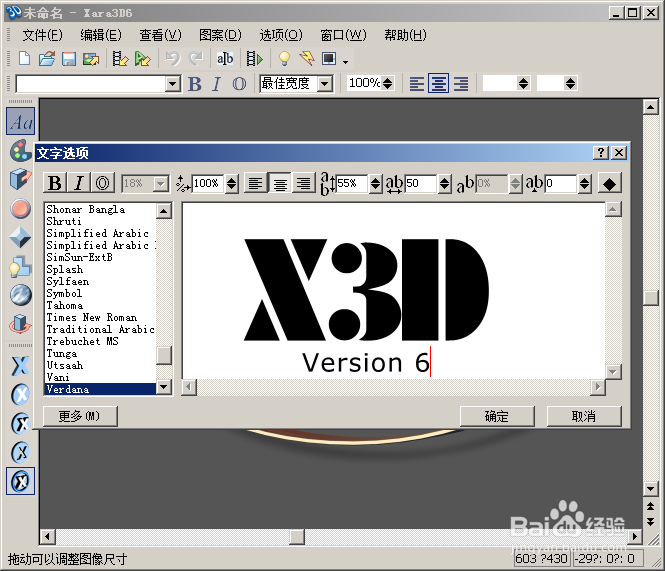
Task: Open the 选项(O) menu
Action: (280, 35)
